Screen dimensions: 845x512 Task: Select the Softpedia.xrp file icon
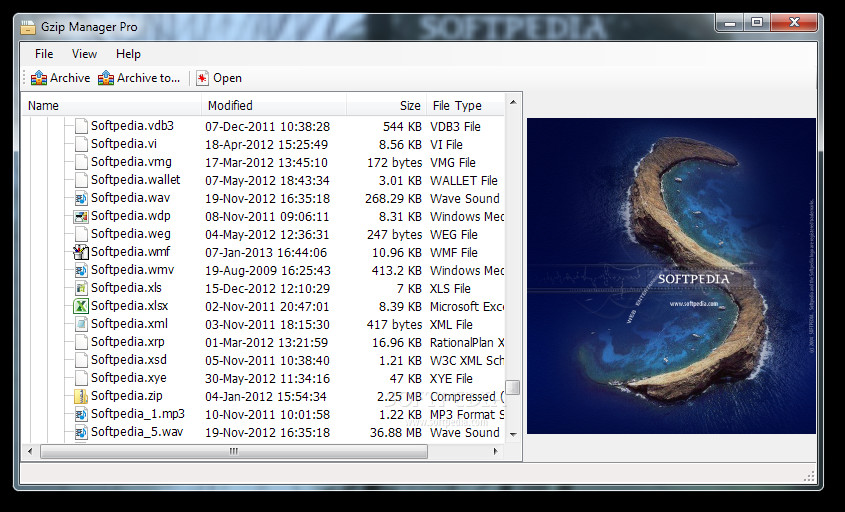81,342
